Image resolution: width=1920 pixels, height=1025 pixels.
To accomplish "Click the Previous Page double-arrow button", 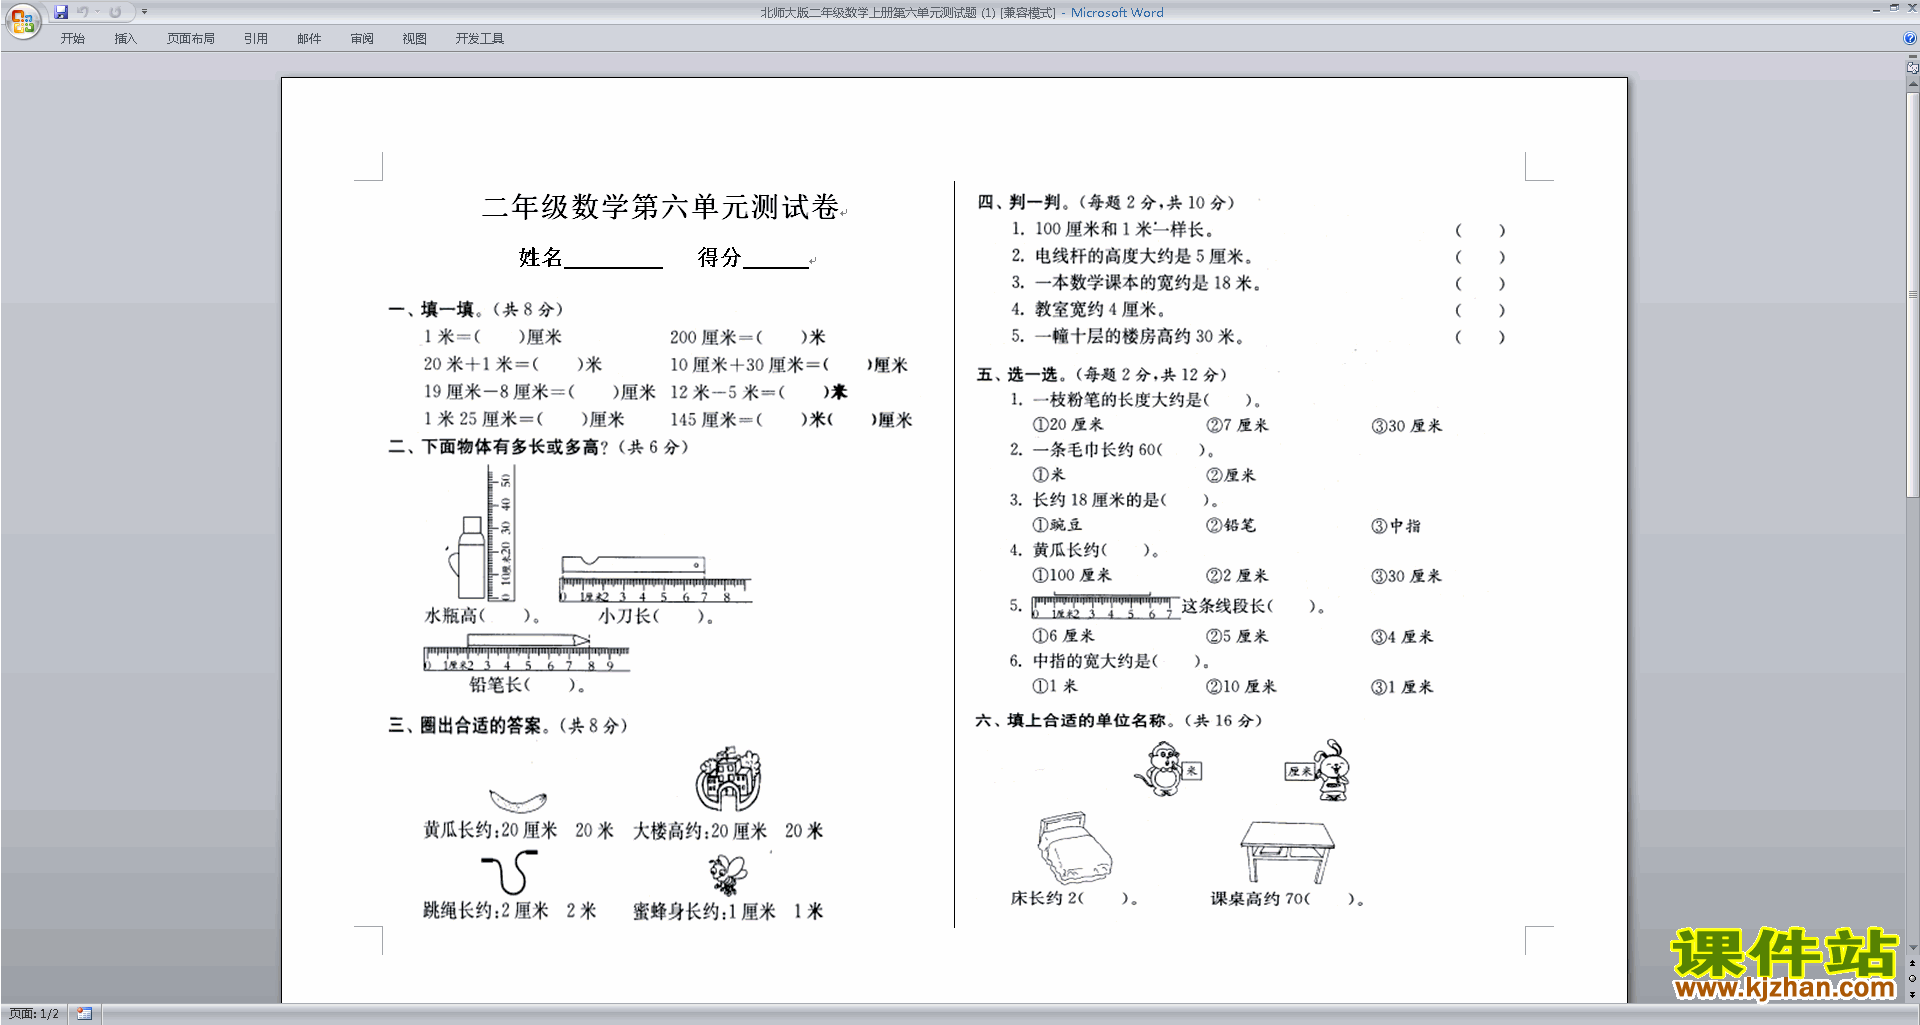I will tap(1912, 963).
